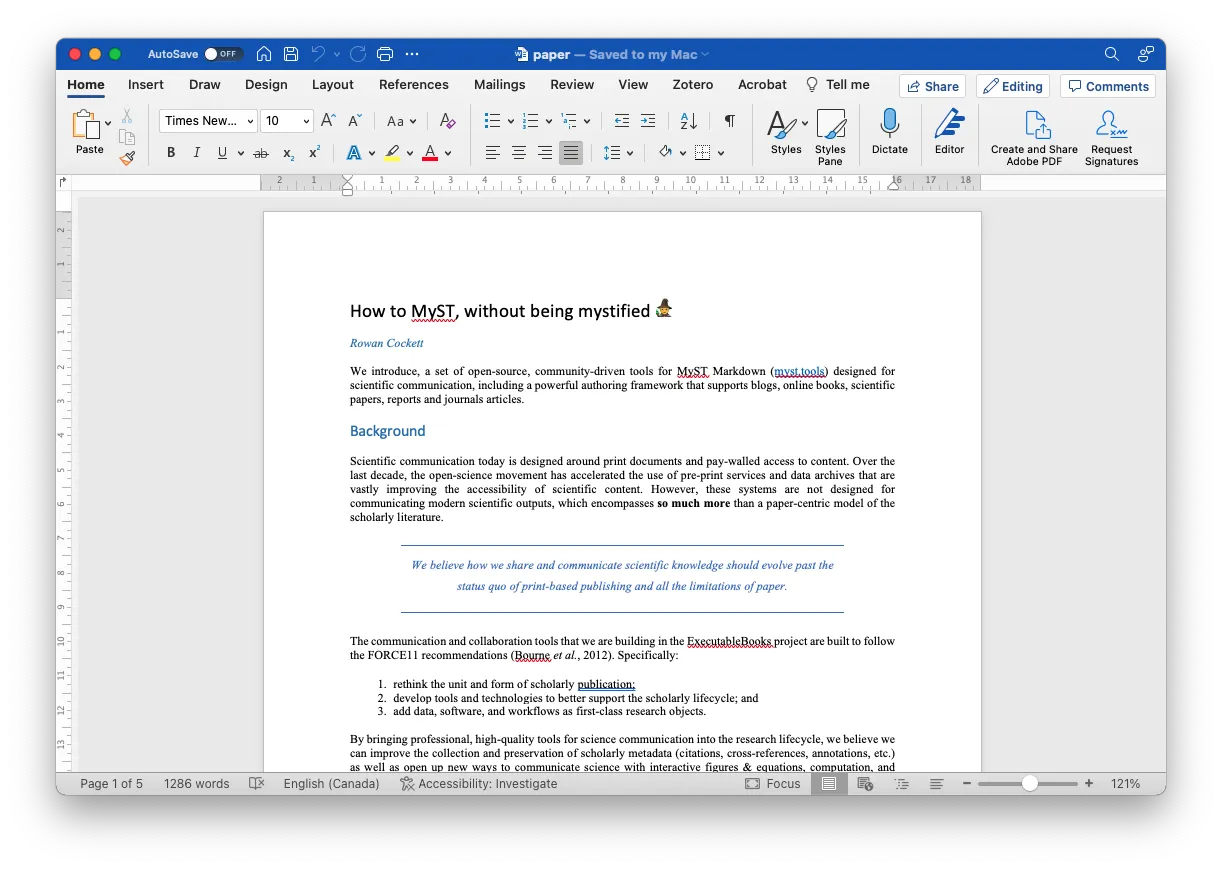1222x869 pixels.
Task: Toggle bold formatting on selected text
Action: click(x=170, y=153)
